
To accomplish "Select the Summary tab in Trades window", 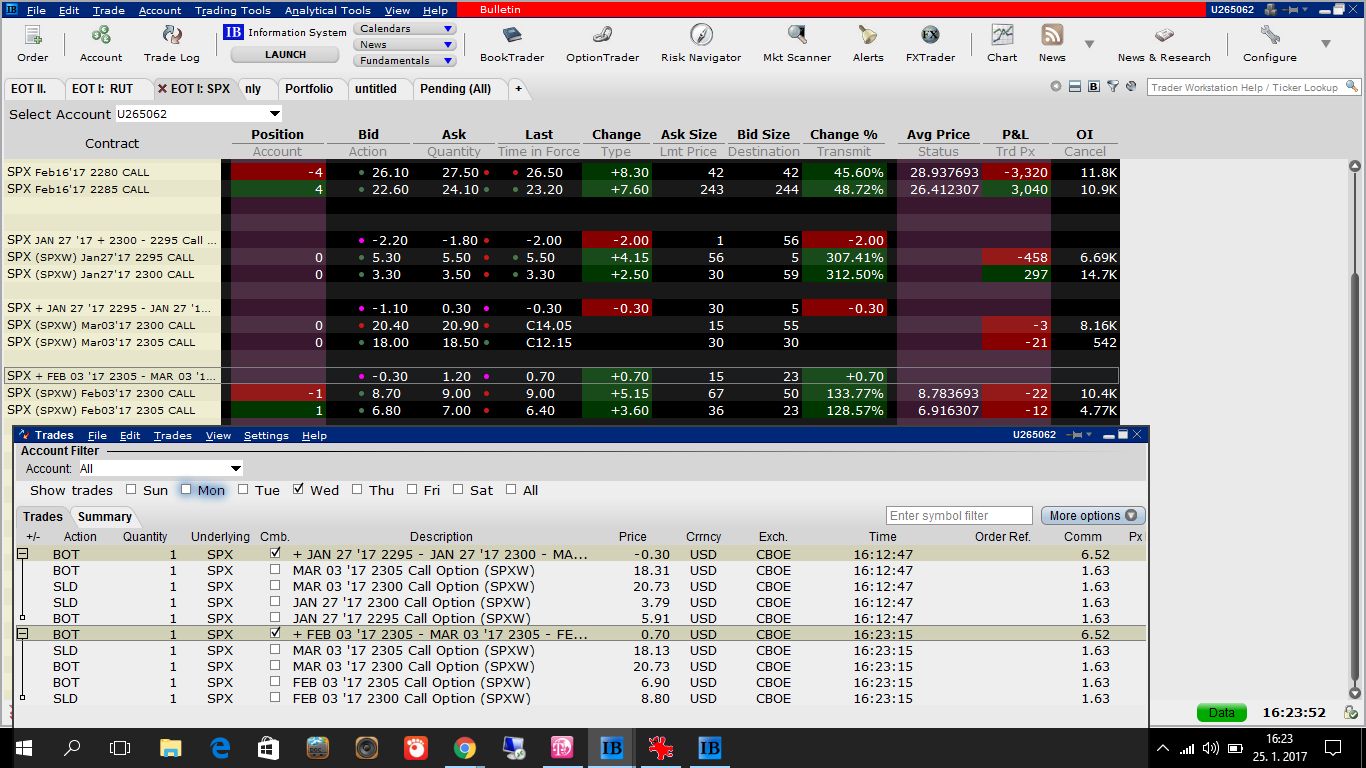I will [104, 517].
